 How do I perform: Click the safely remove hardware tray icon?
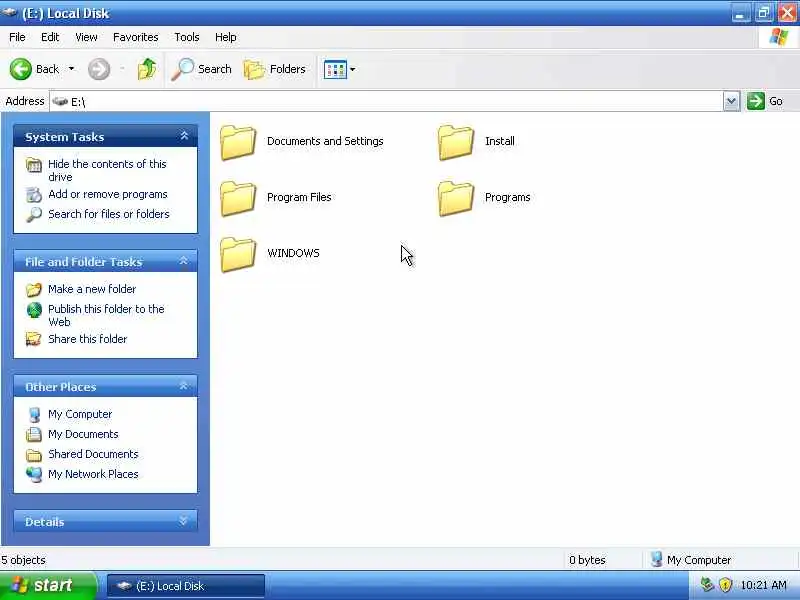click(x=707, y=585)
